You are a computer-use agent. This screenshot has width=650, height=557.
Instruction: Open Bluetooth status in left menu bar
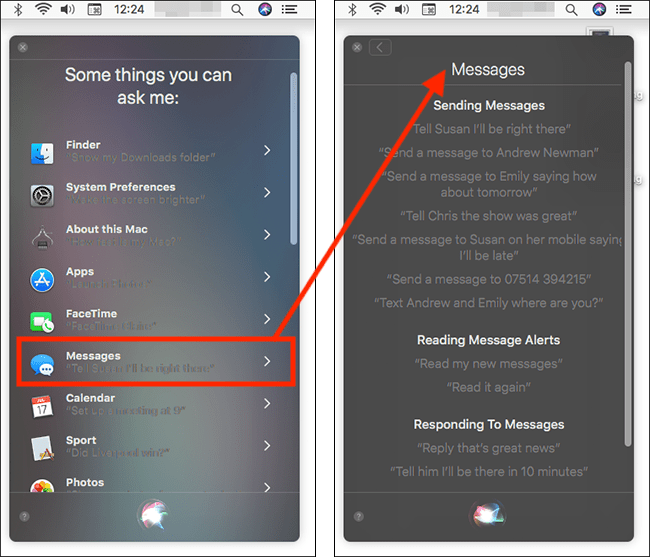[x=18, y=9]
